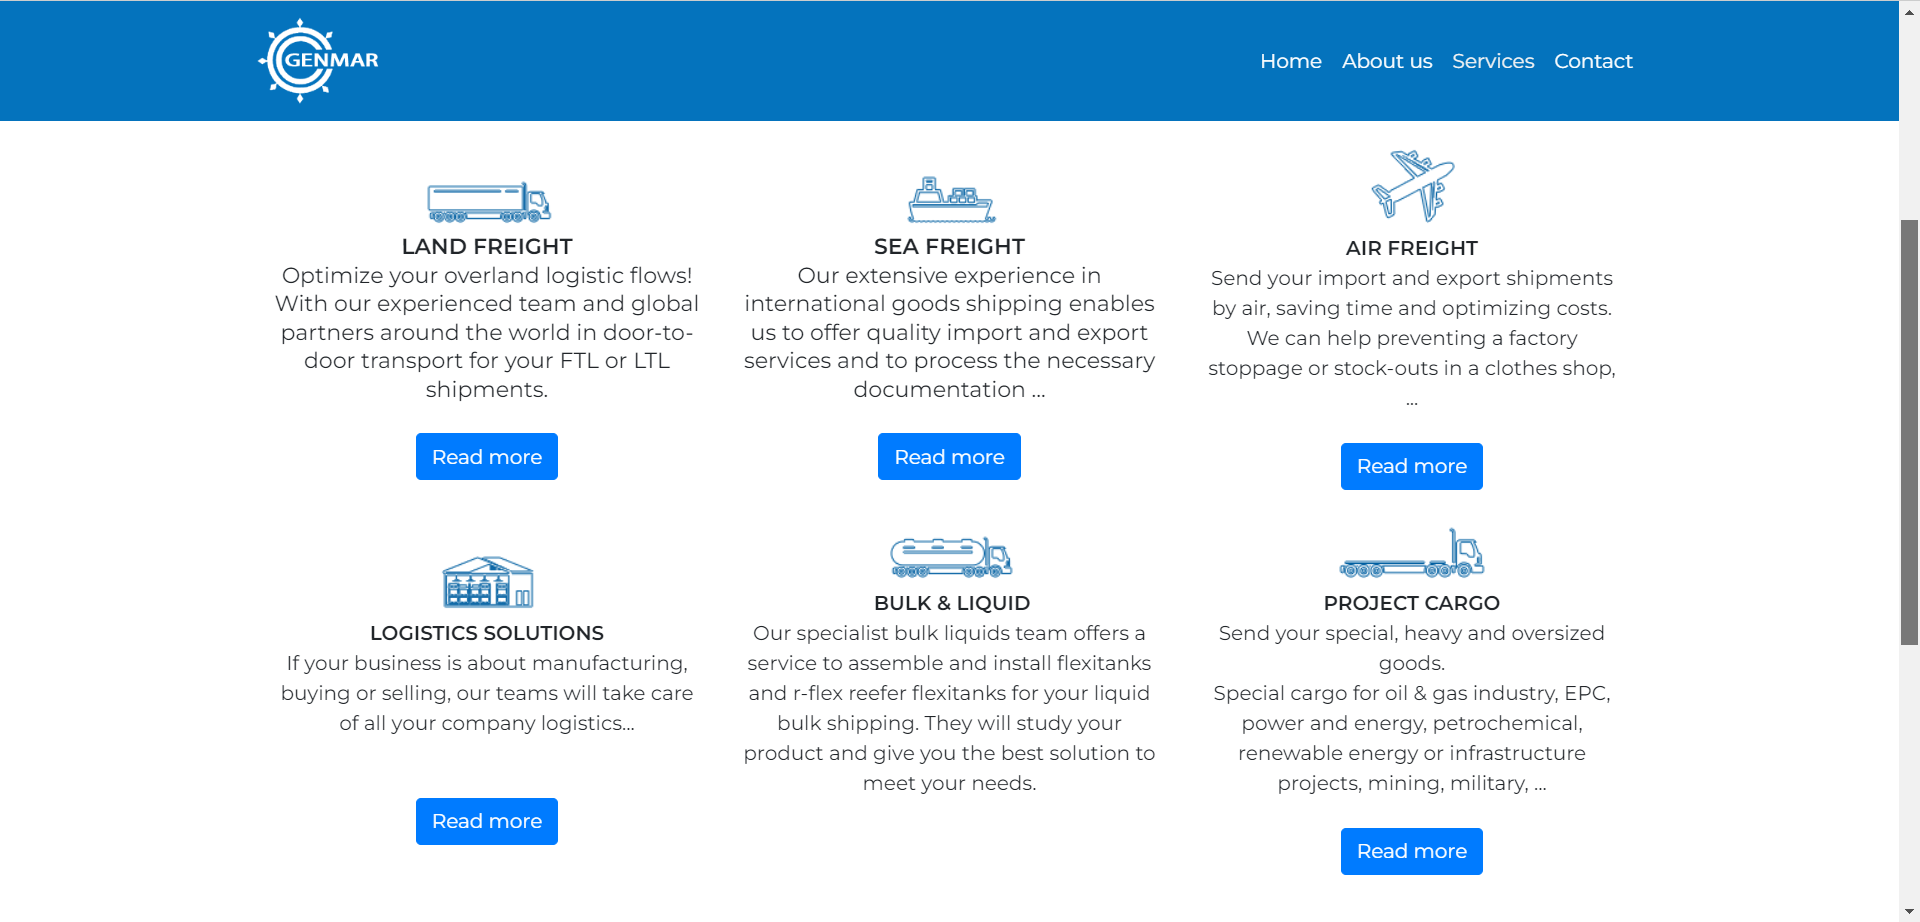
Task: Open the Services menu link
Action: (x=1492, y=61)
